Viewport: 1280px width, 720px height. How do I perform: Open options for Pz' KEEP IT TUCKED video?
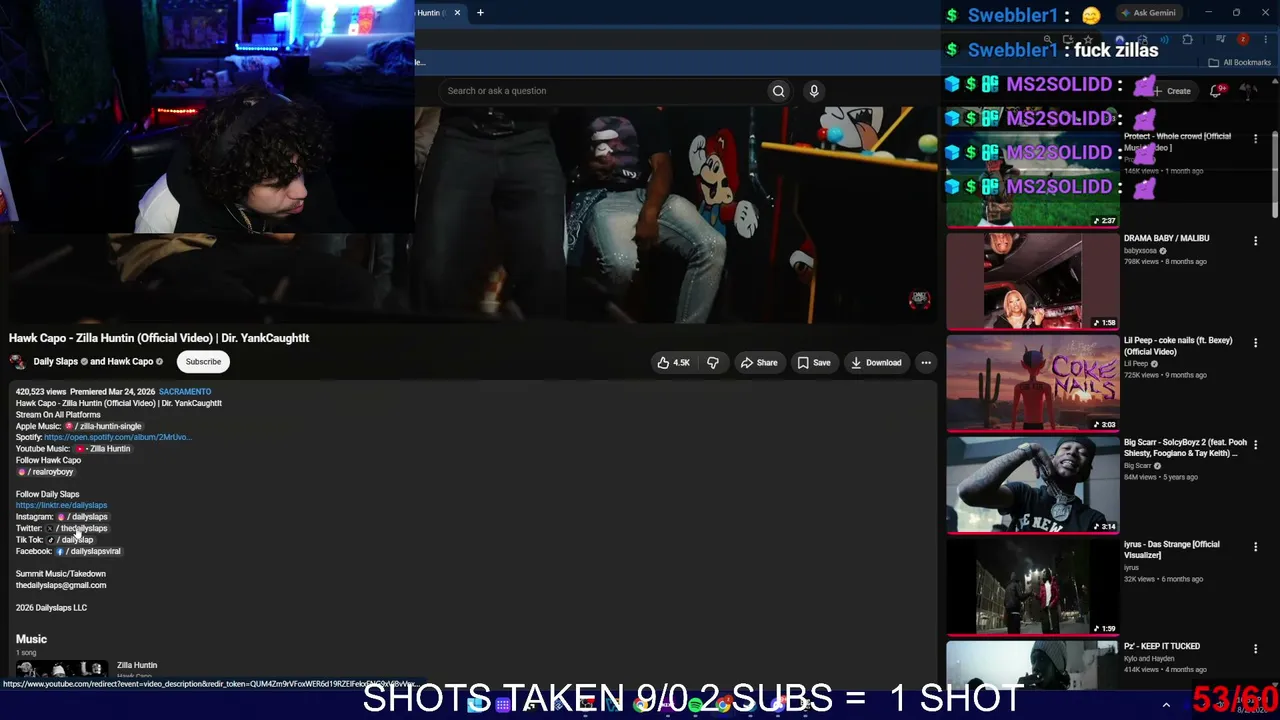(x=1256, y=649)
